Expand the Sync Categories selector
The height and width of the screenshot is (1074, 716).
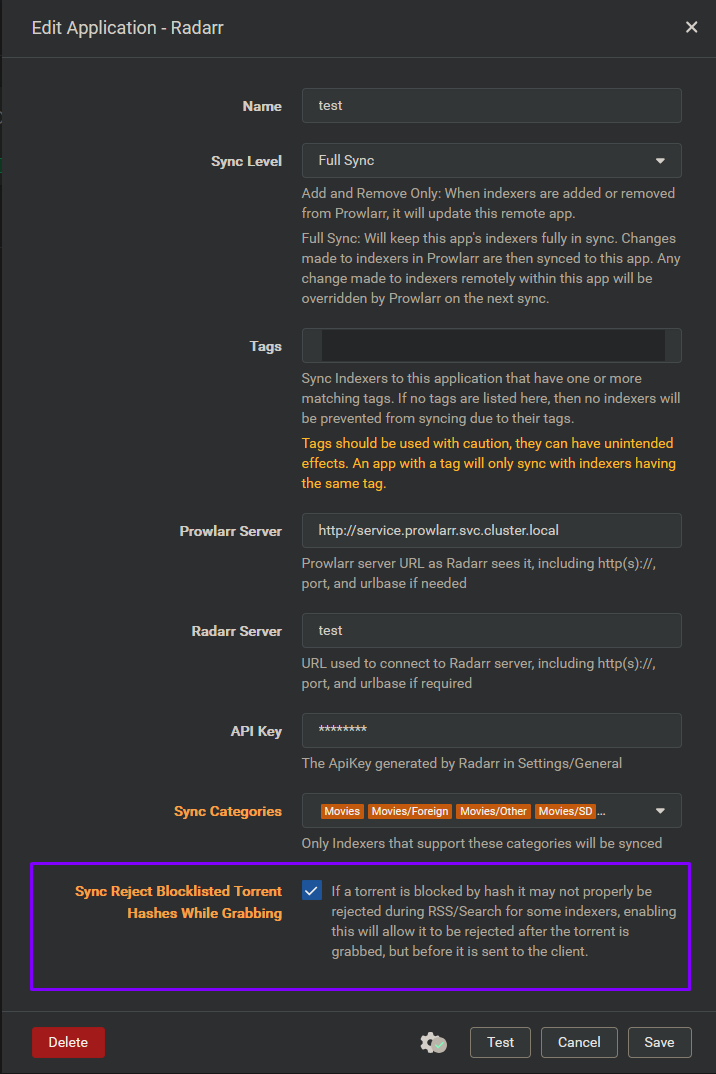[660, 810]
